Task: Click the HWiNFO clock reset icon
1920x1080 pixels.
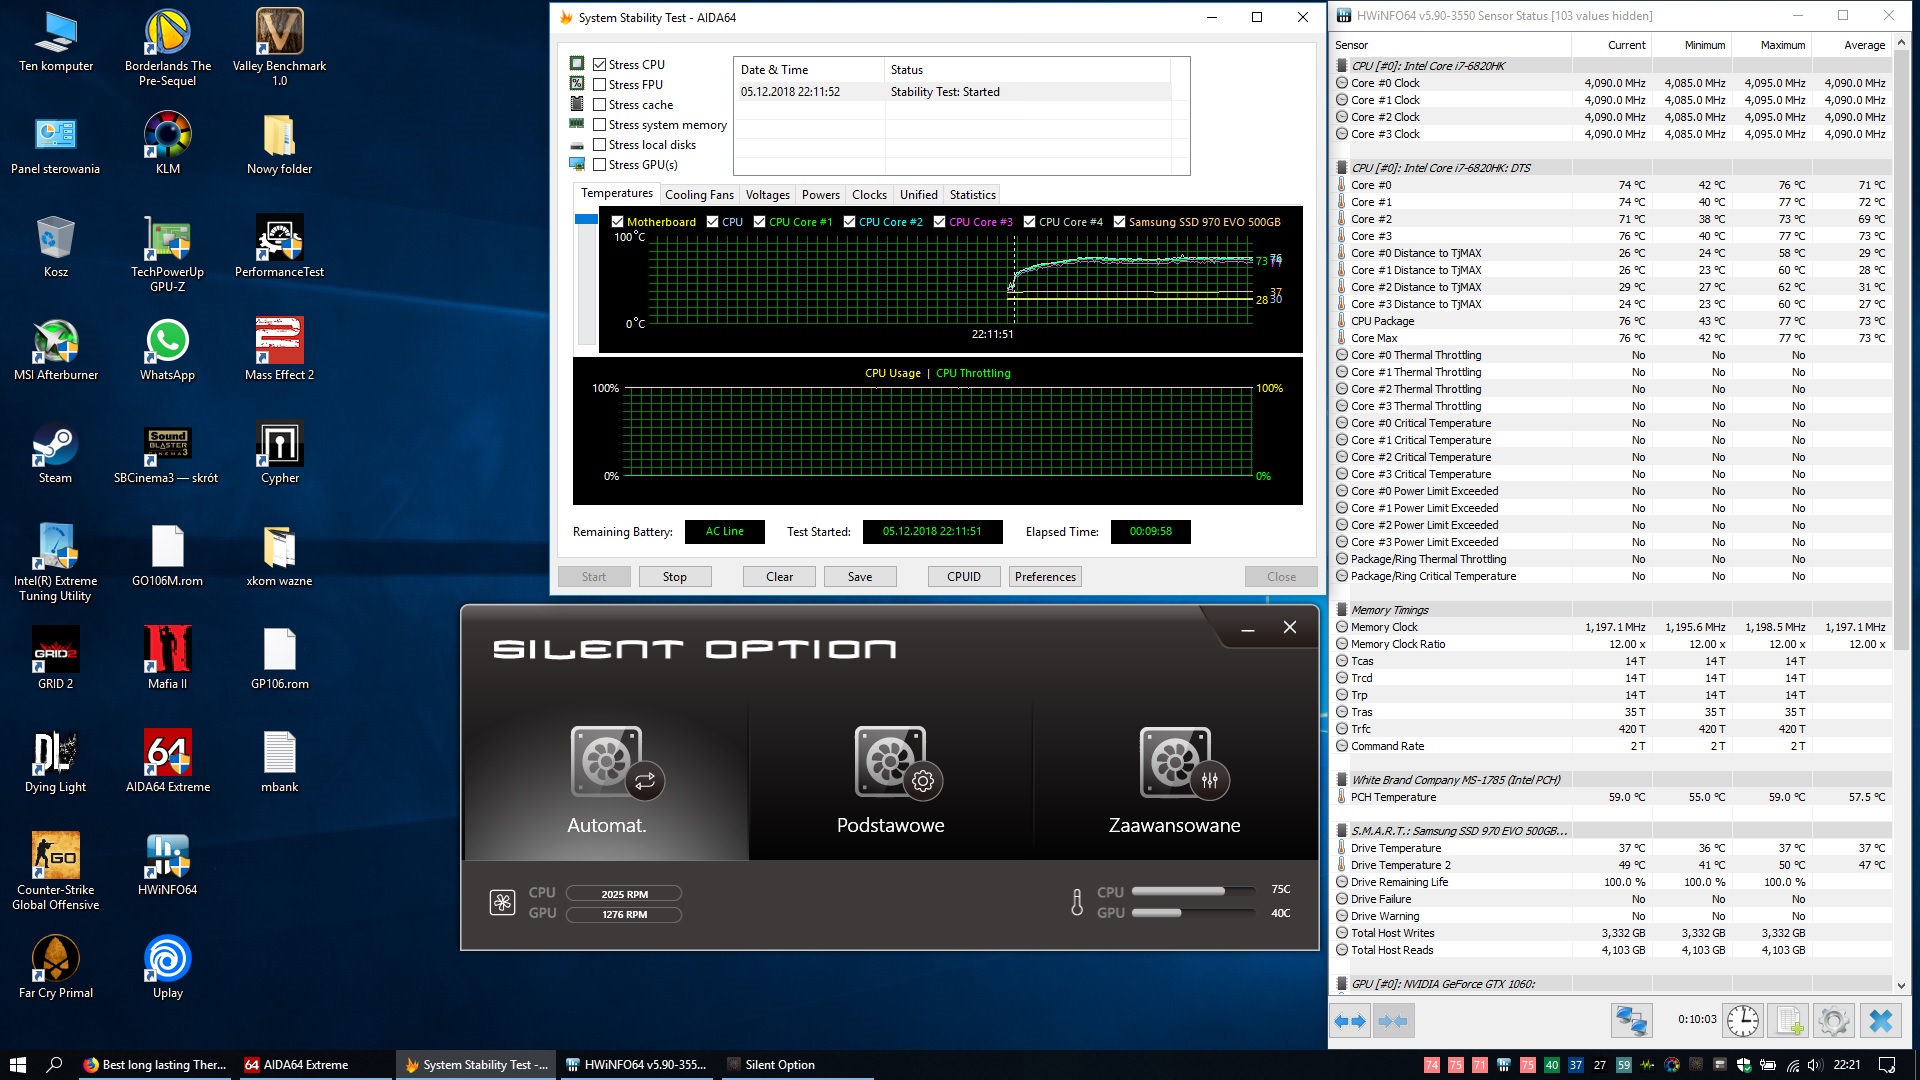Action: (1743, 1021)
